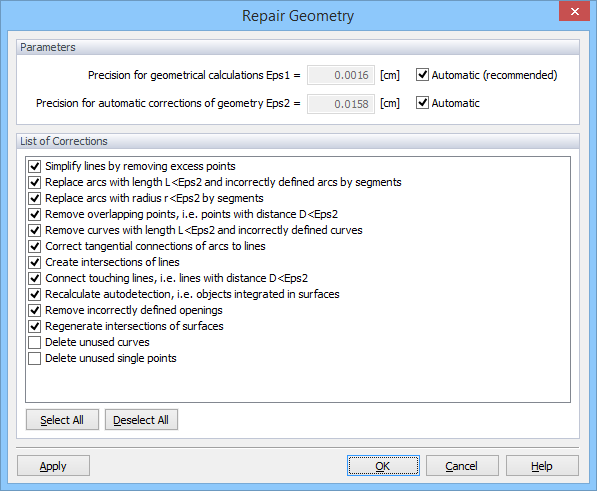This screenshot has width=597, height=491.
Task: Enable Delete unused curves
Action: pos(35,342)
